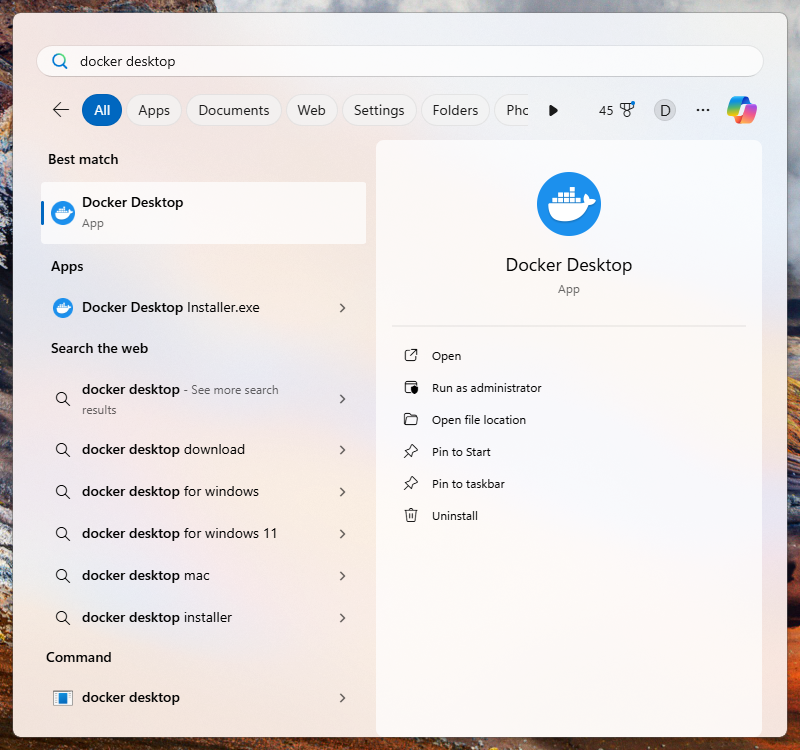Click the Open launch icon
800x750 pixels.
point(411,356)
